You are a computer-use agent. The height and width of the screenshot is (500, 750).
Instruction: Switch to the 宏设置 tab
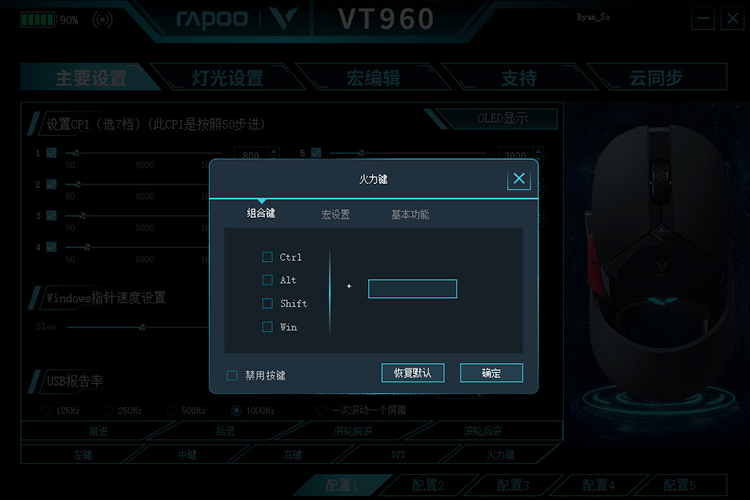point(335,214)
